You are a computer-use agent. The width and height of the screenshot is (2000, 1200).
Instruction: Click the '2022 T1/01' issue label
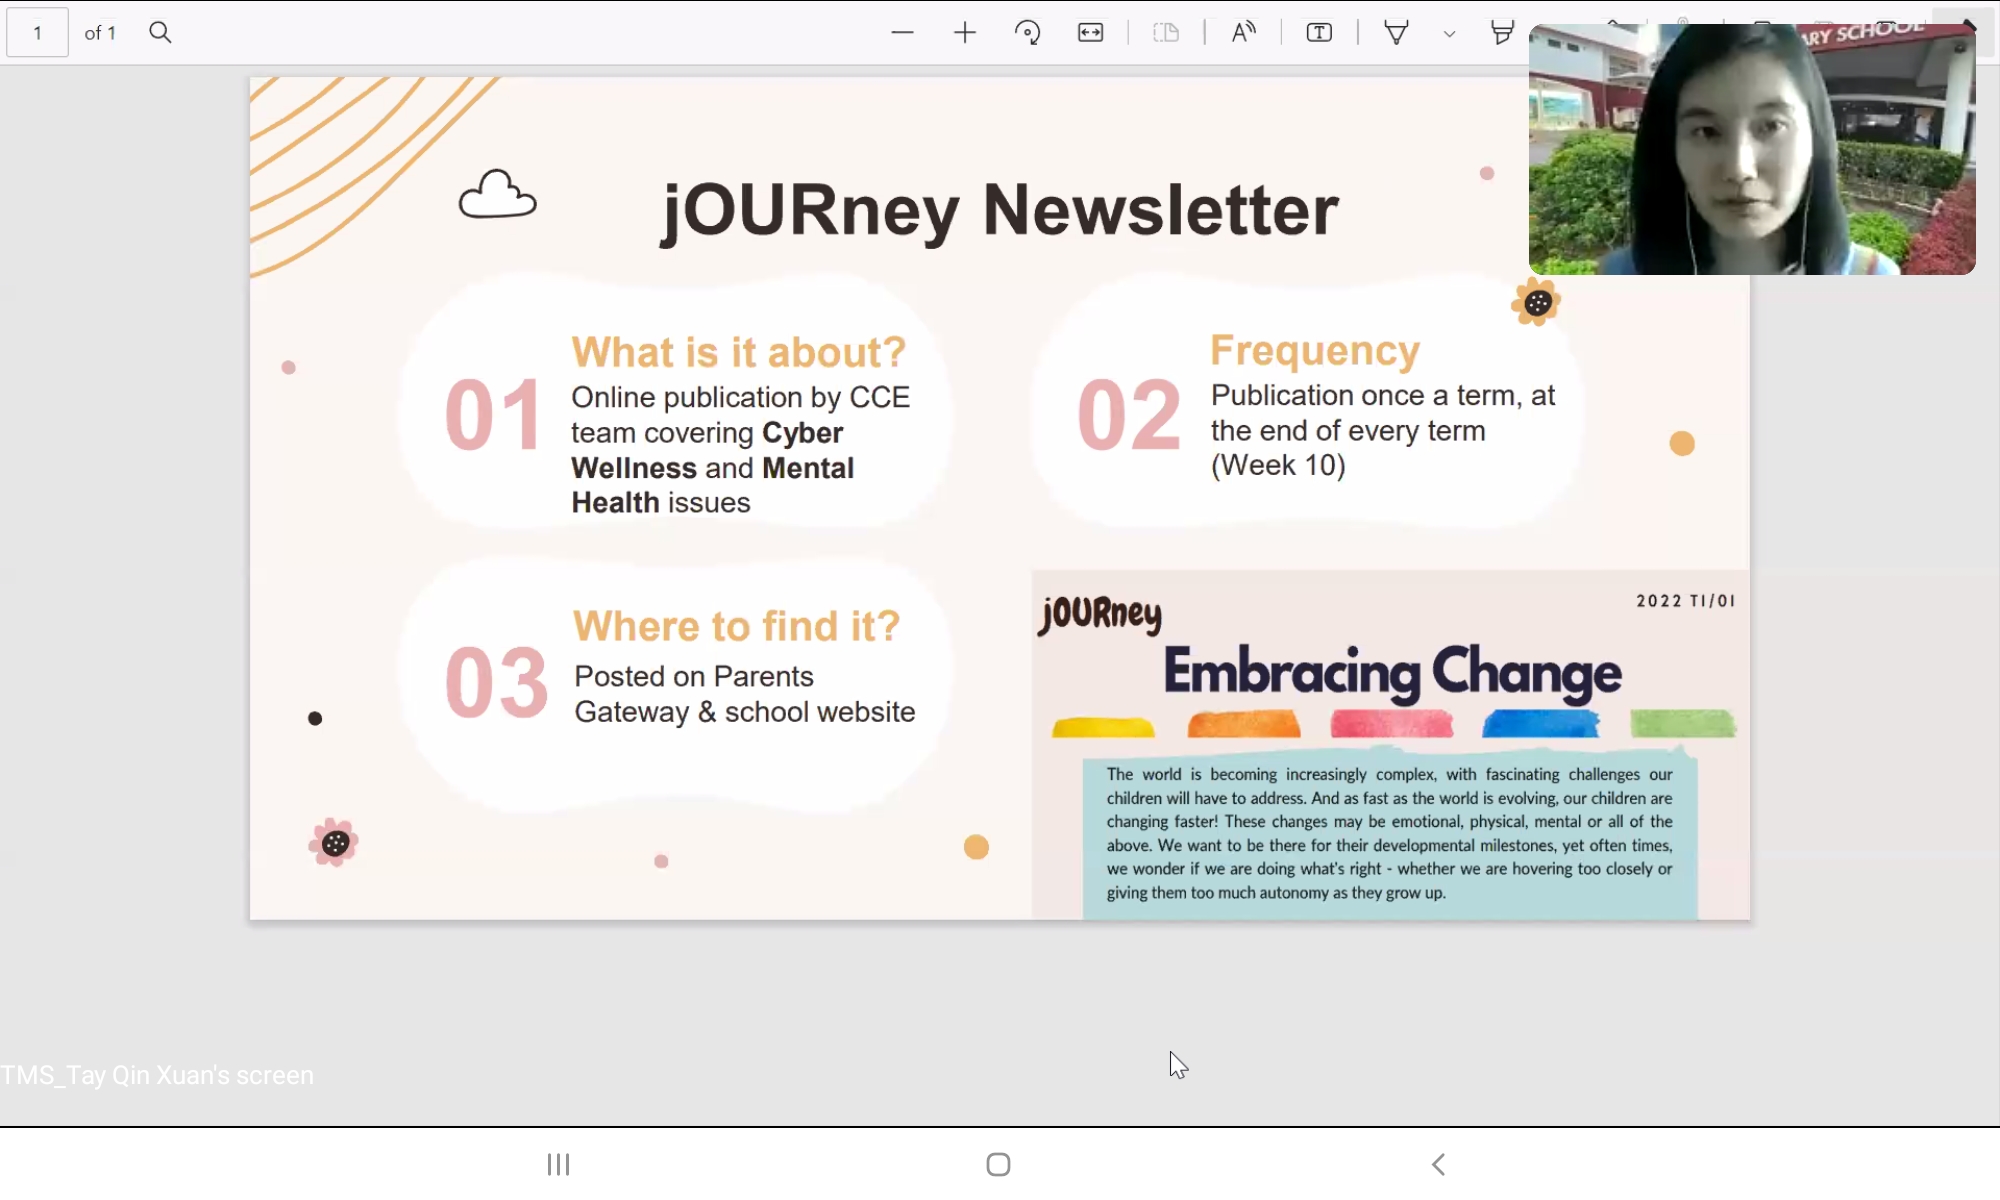click(x=1686, y=601)
